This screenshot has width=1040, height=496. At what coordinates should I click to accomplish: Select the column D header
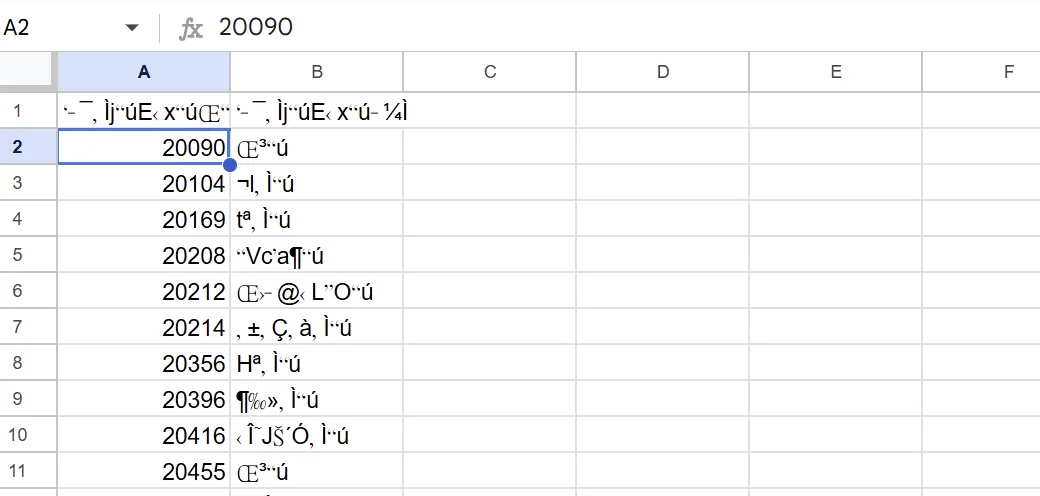coord(663,71)
